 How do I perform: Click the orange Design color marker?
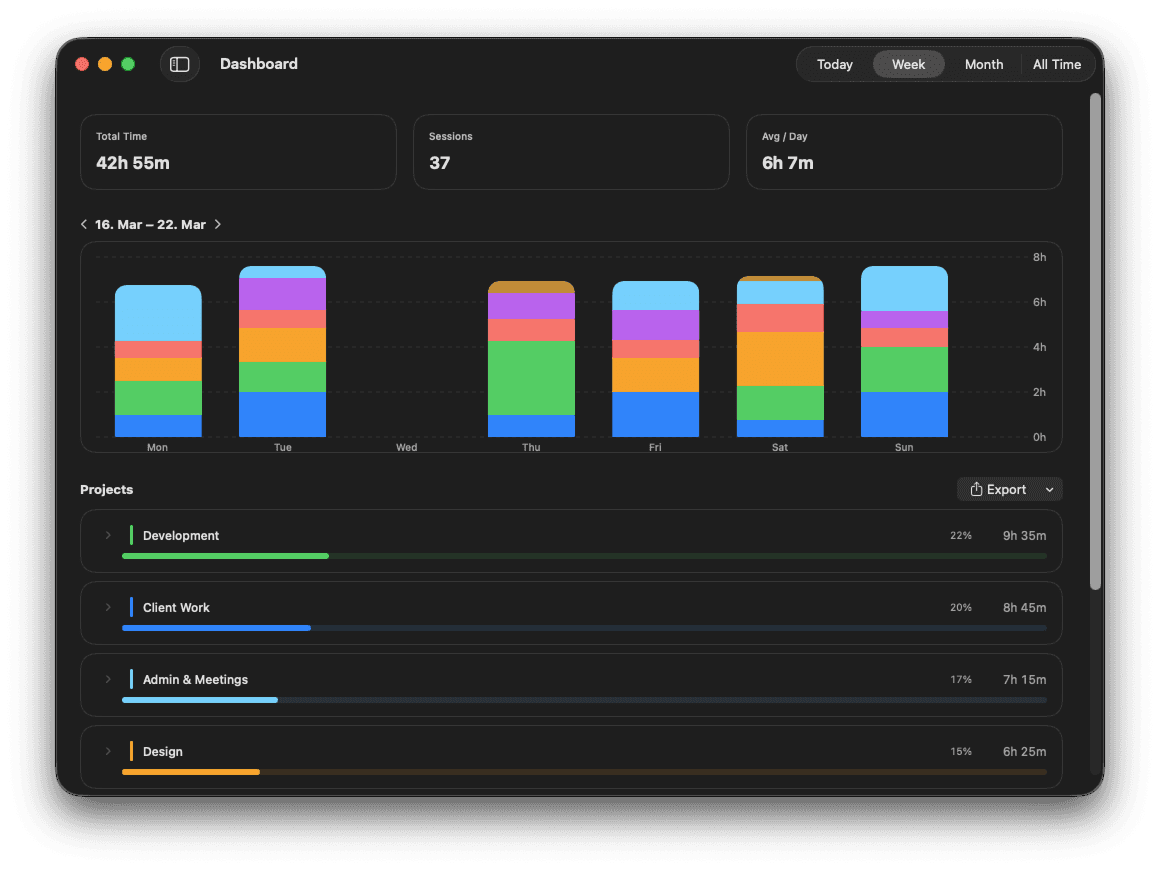pyautogui.click(x=131, y=752)
